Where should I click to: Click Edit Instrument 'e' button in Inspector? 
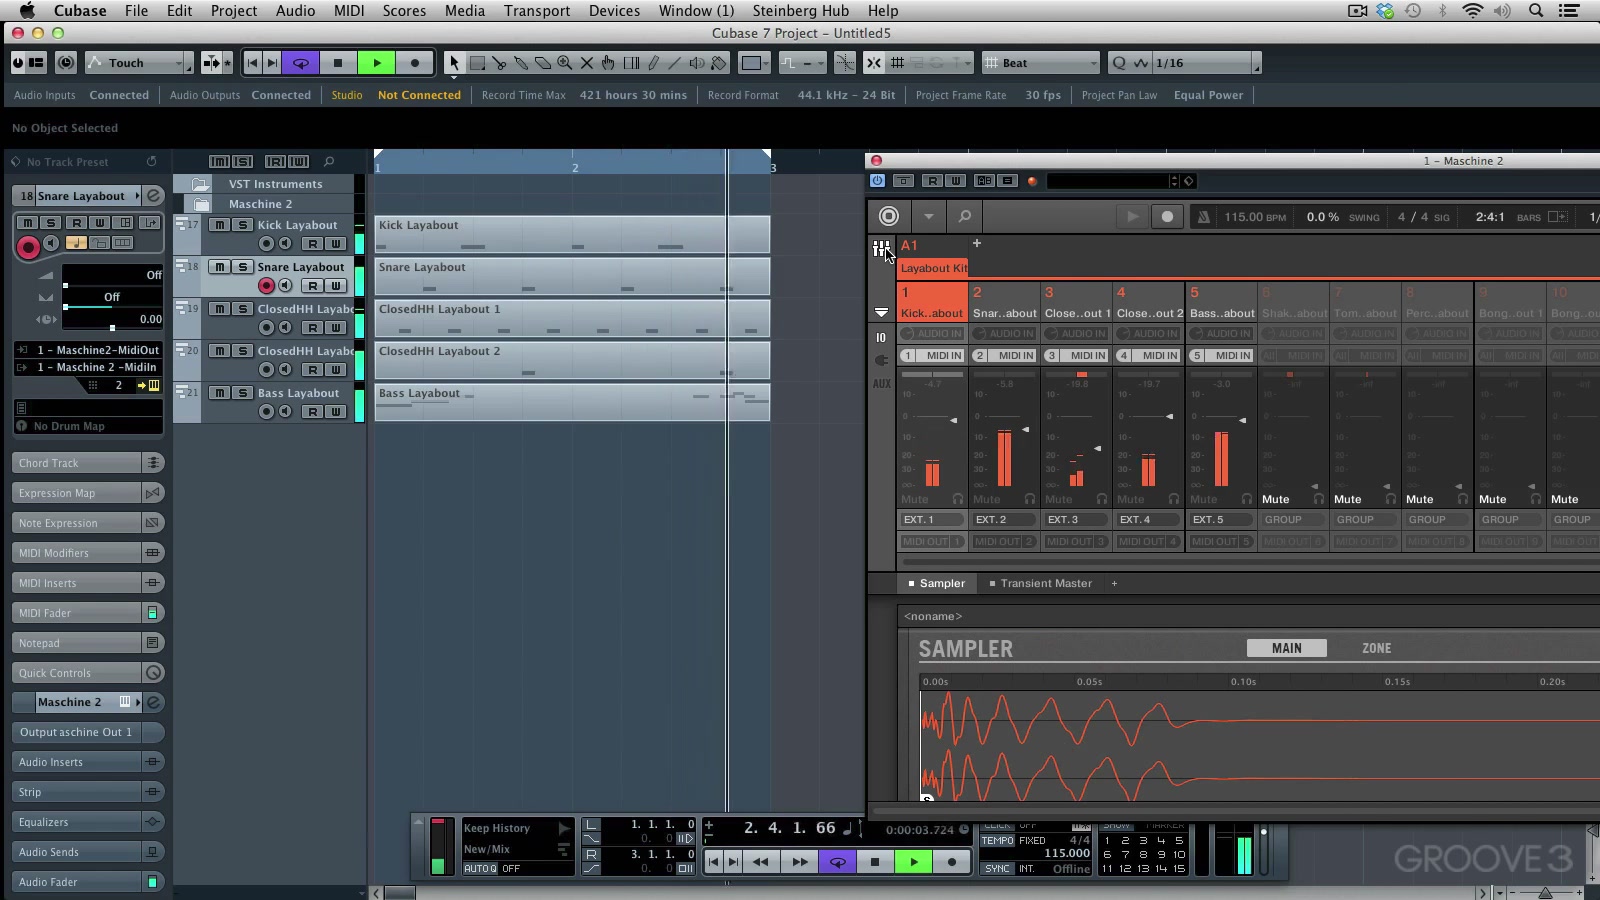[x=154, y=196]
